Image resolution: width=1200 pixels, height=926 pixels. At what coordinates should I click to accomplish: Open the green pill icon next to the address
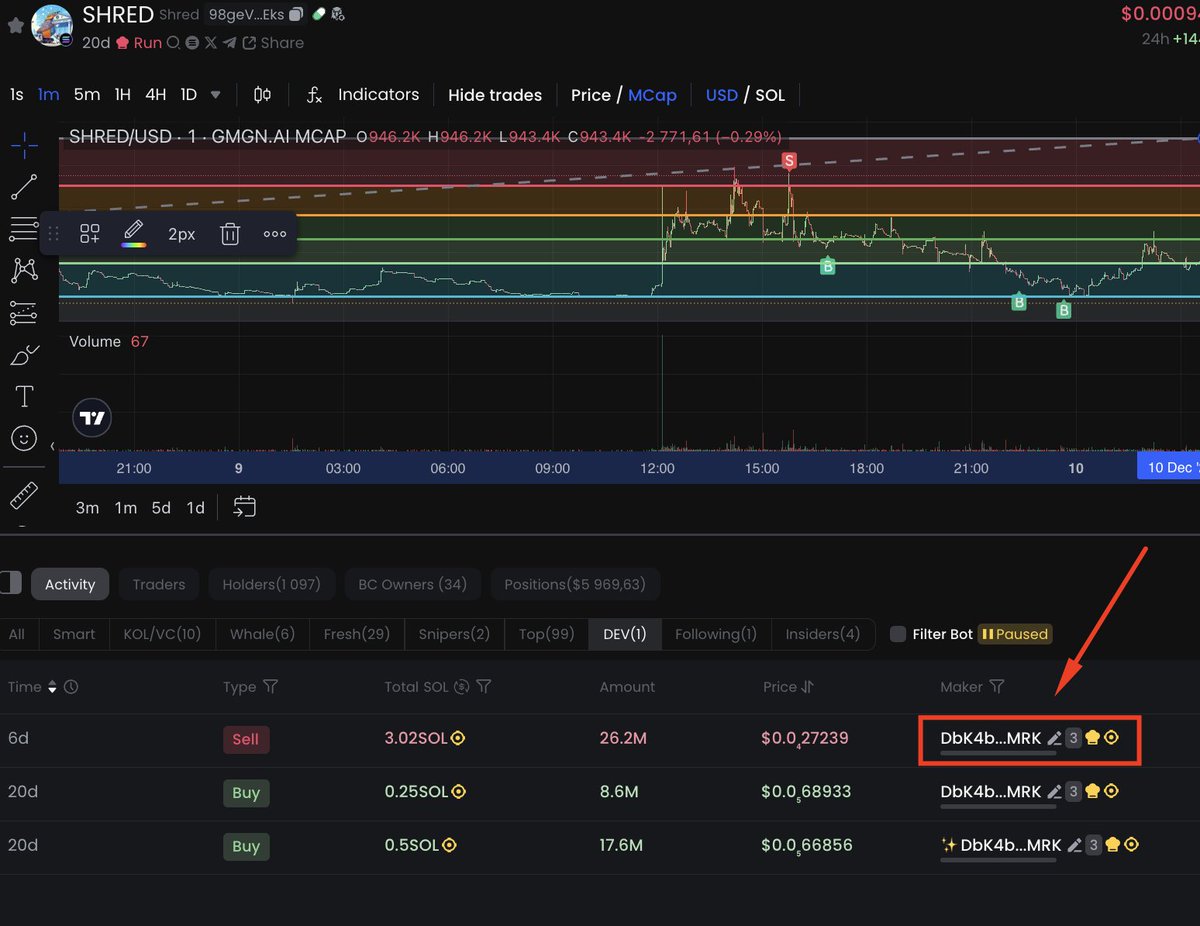coord(319,15)
